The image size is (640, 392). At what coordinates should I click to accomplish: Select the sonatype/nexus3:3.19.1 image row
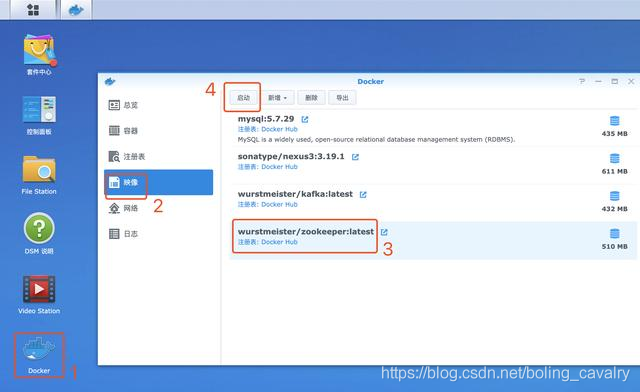433,165
